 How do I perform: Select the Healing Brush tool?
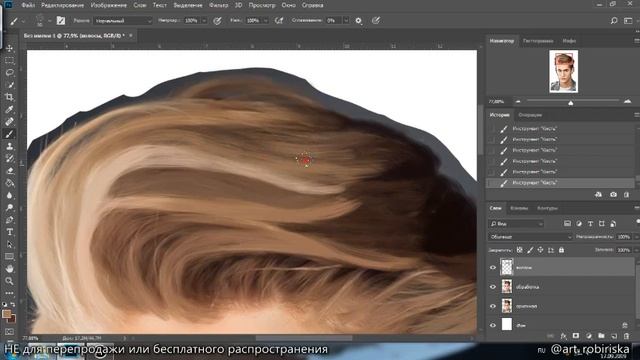coord(9,122)
